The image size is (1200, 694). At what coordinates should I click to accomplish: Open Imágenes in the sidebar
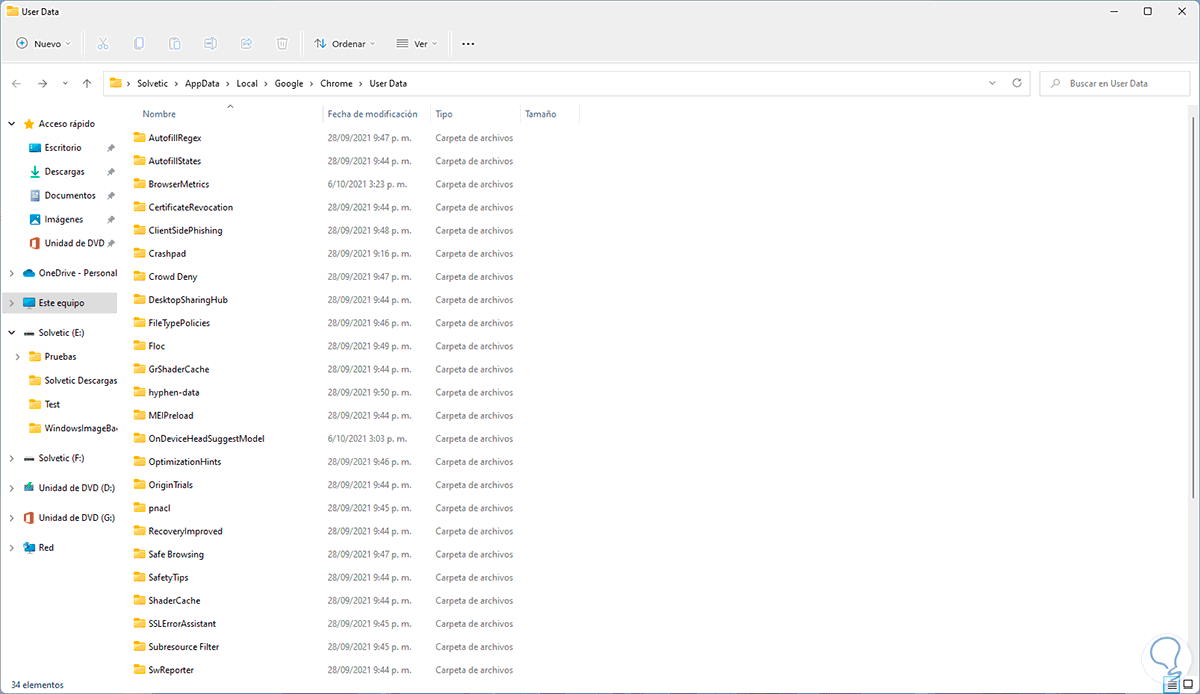64,220
